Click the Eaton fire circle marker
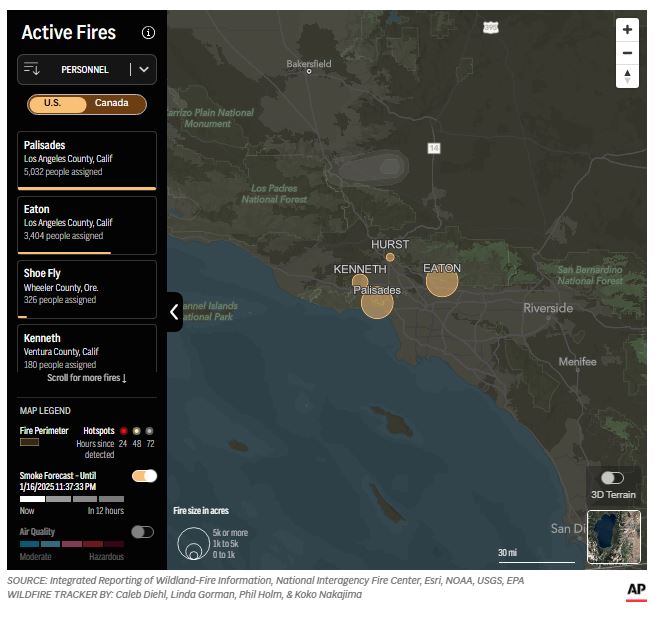Image resolution: width=655 pixels, height=618 pixels. (x=442, y=282)
